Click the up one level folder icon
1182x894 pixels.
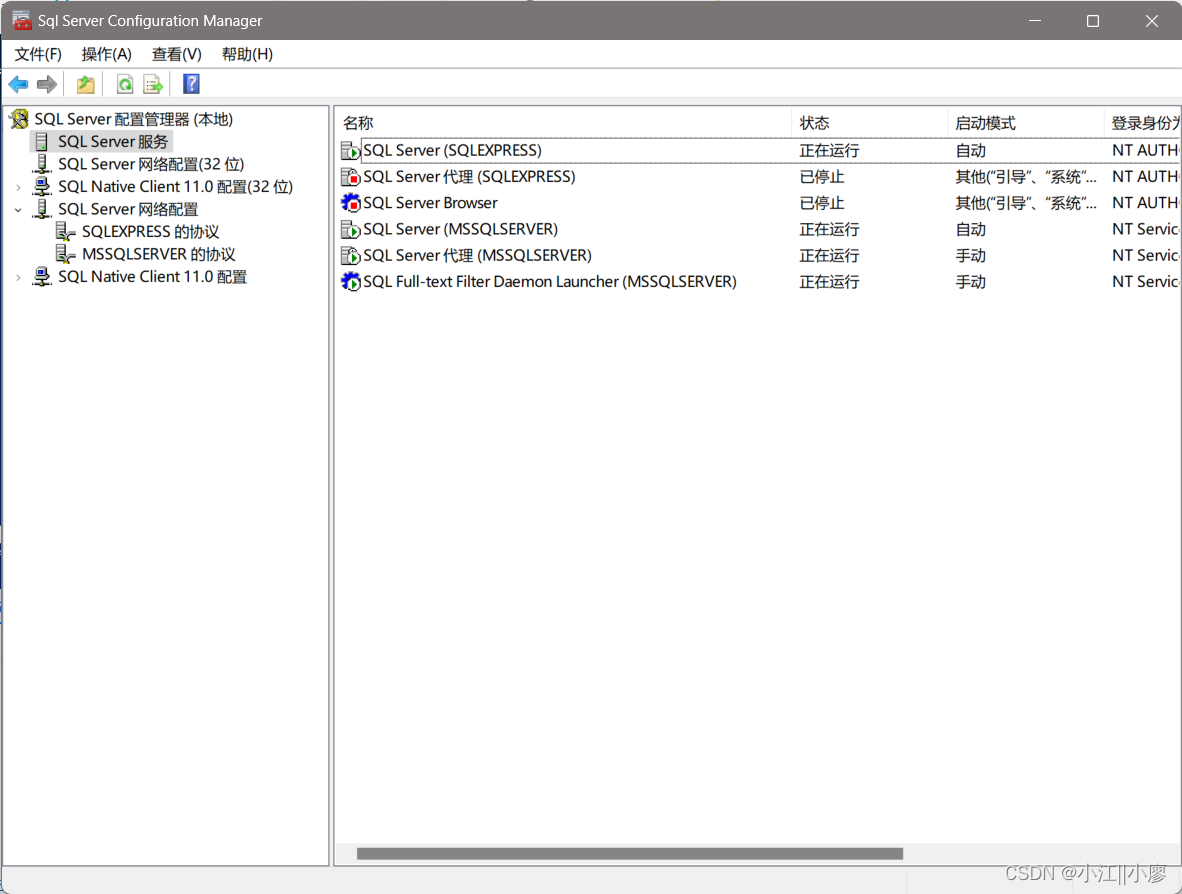click(x=85, y=84)
